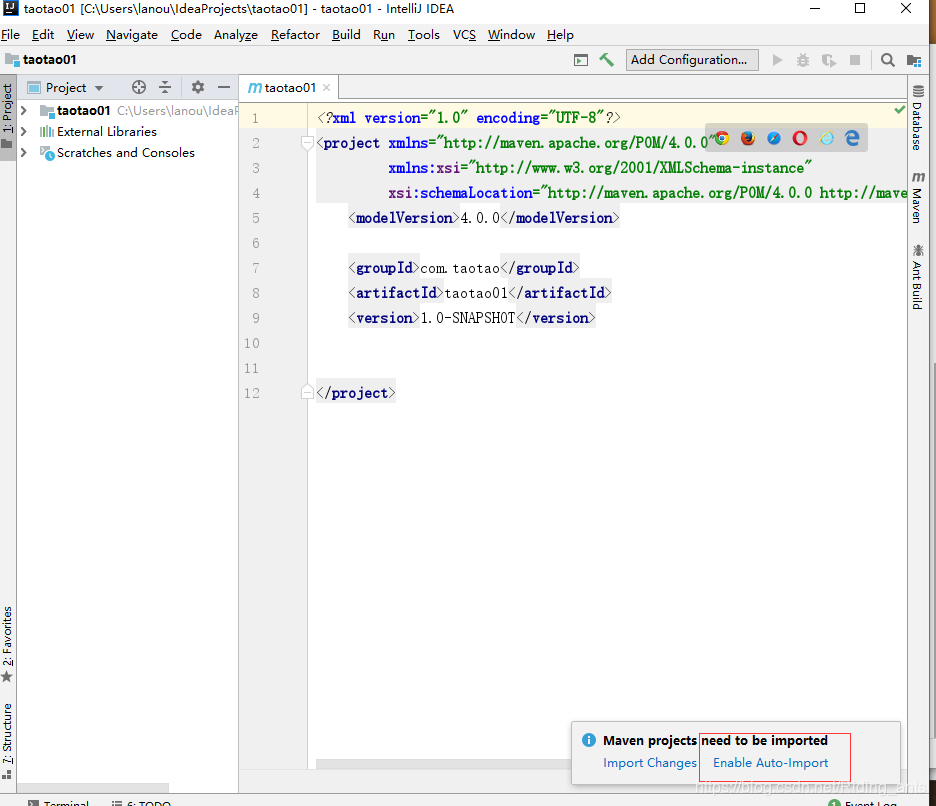Click the Stop square icon
The image size is (936, 806).
(x=855, y=60)
